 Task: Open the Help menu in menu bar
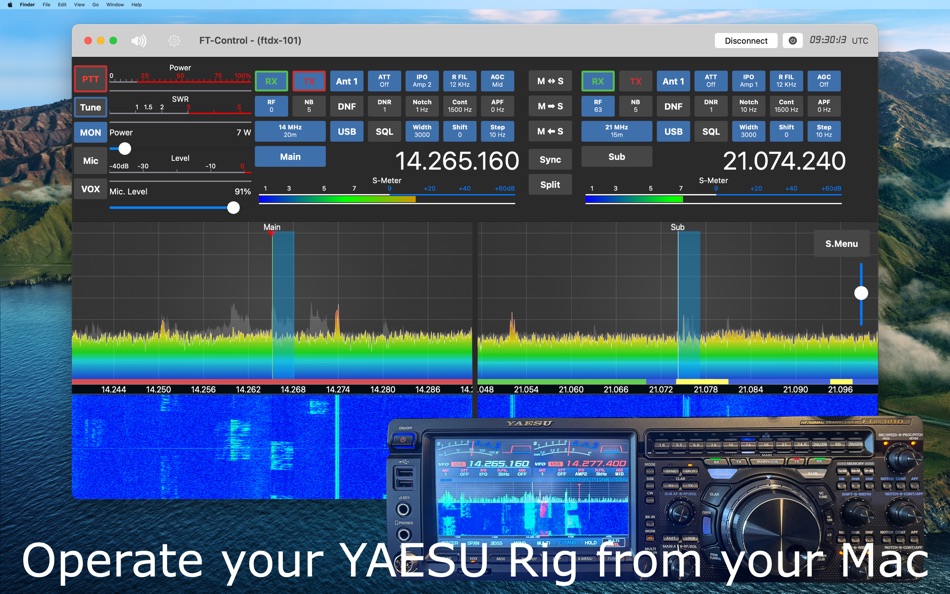[x=136, y=4]
